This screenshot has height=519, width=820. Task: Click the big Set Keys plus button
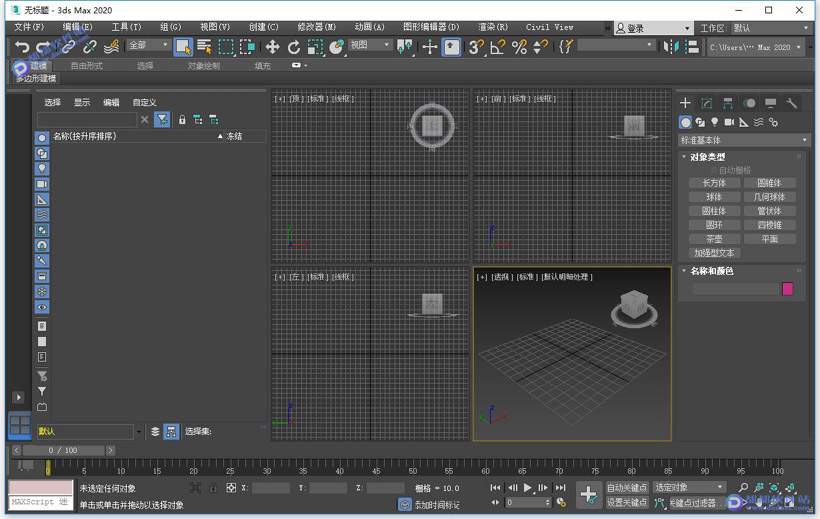pos(588,494)
